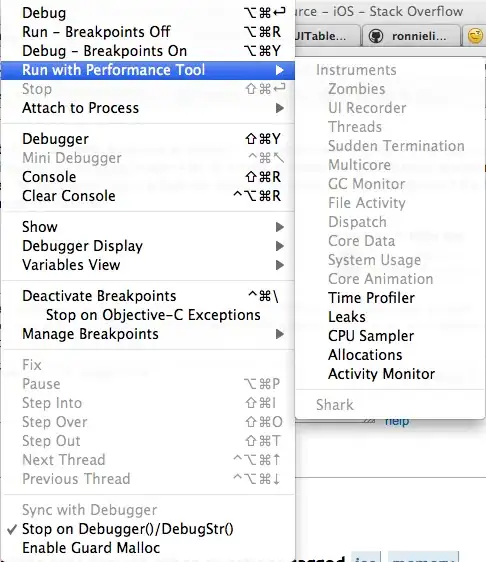
Task: Click the help link below the submenu
Action: click(x=397, y=422)
